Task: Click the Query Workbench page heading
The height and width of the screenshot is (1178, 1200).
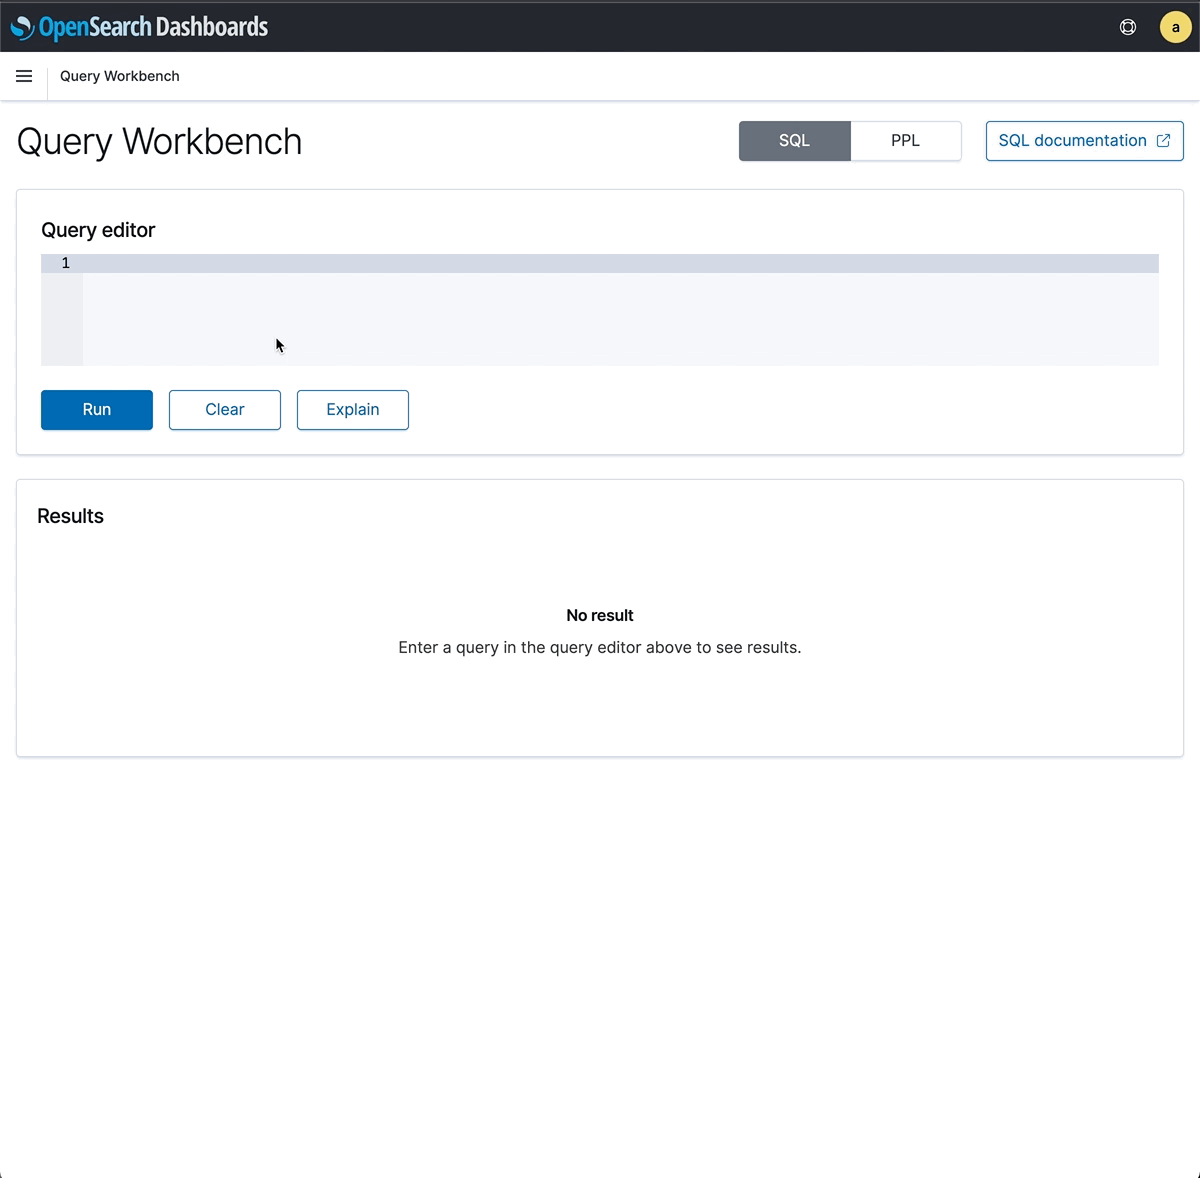Action: [x=160, y=142]
